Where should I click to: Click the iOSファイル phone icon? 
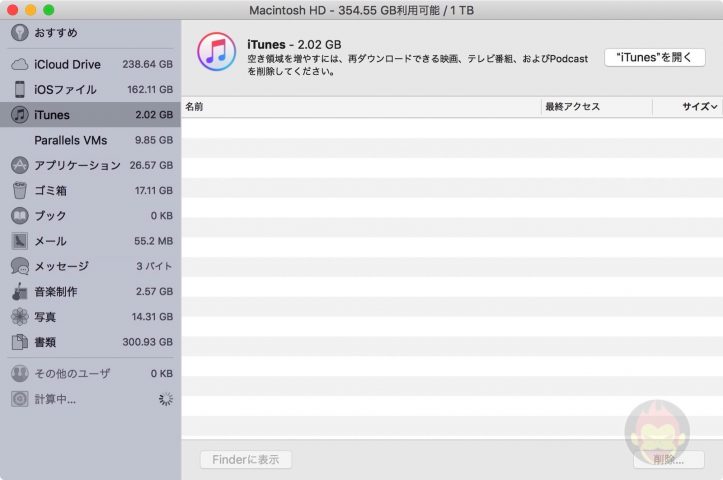(x=19, y=89)
